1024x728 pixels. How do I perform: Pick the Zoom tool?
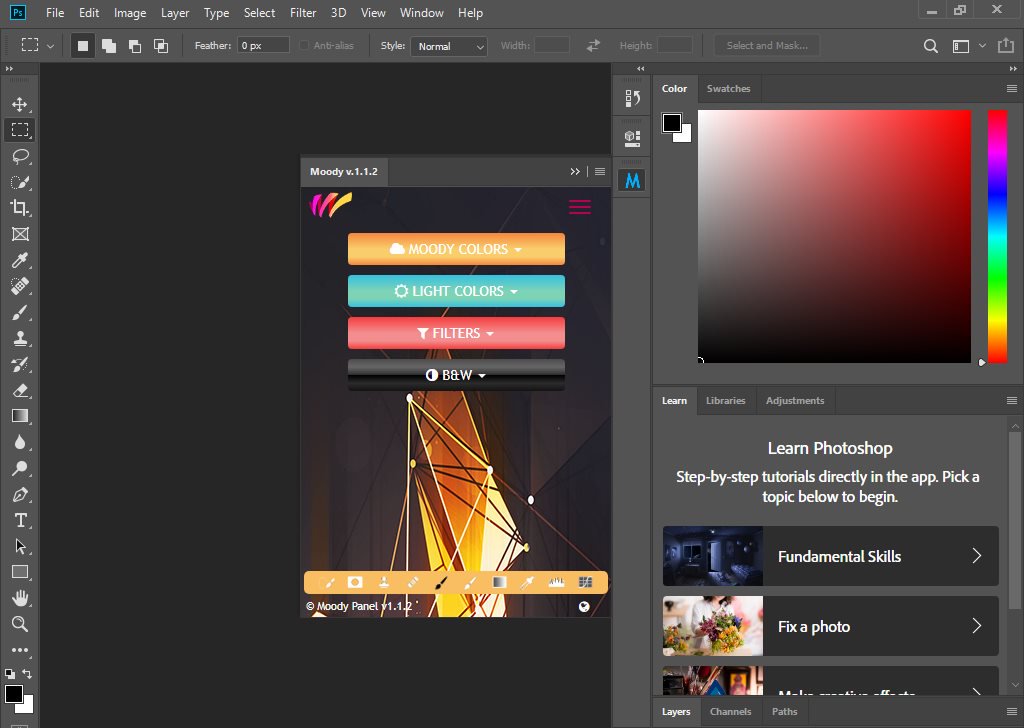tap(22, 624)
